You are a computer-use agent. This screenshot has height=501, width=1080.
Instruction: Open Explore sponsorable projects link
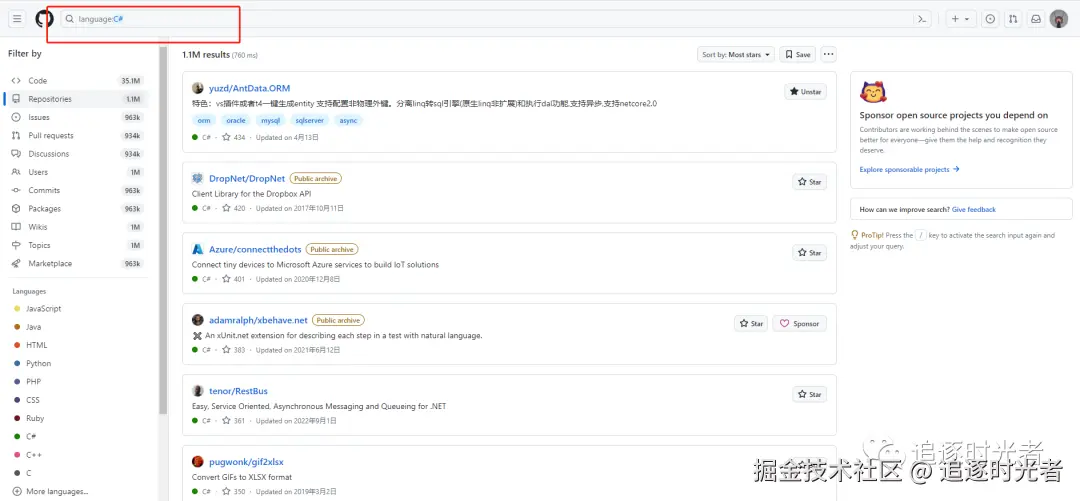coord(909,170)
